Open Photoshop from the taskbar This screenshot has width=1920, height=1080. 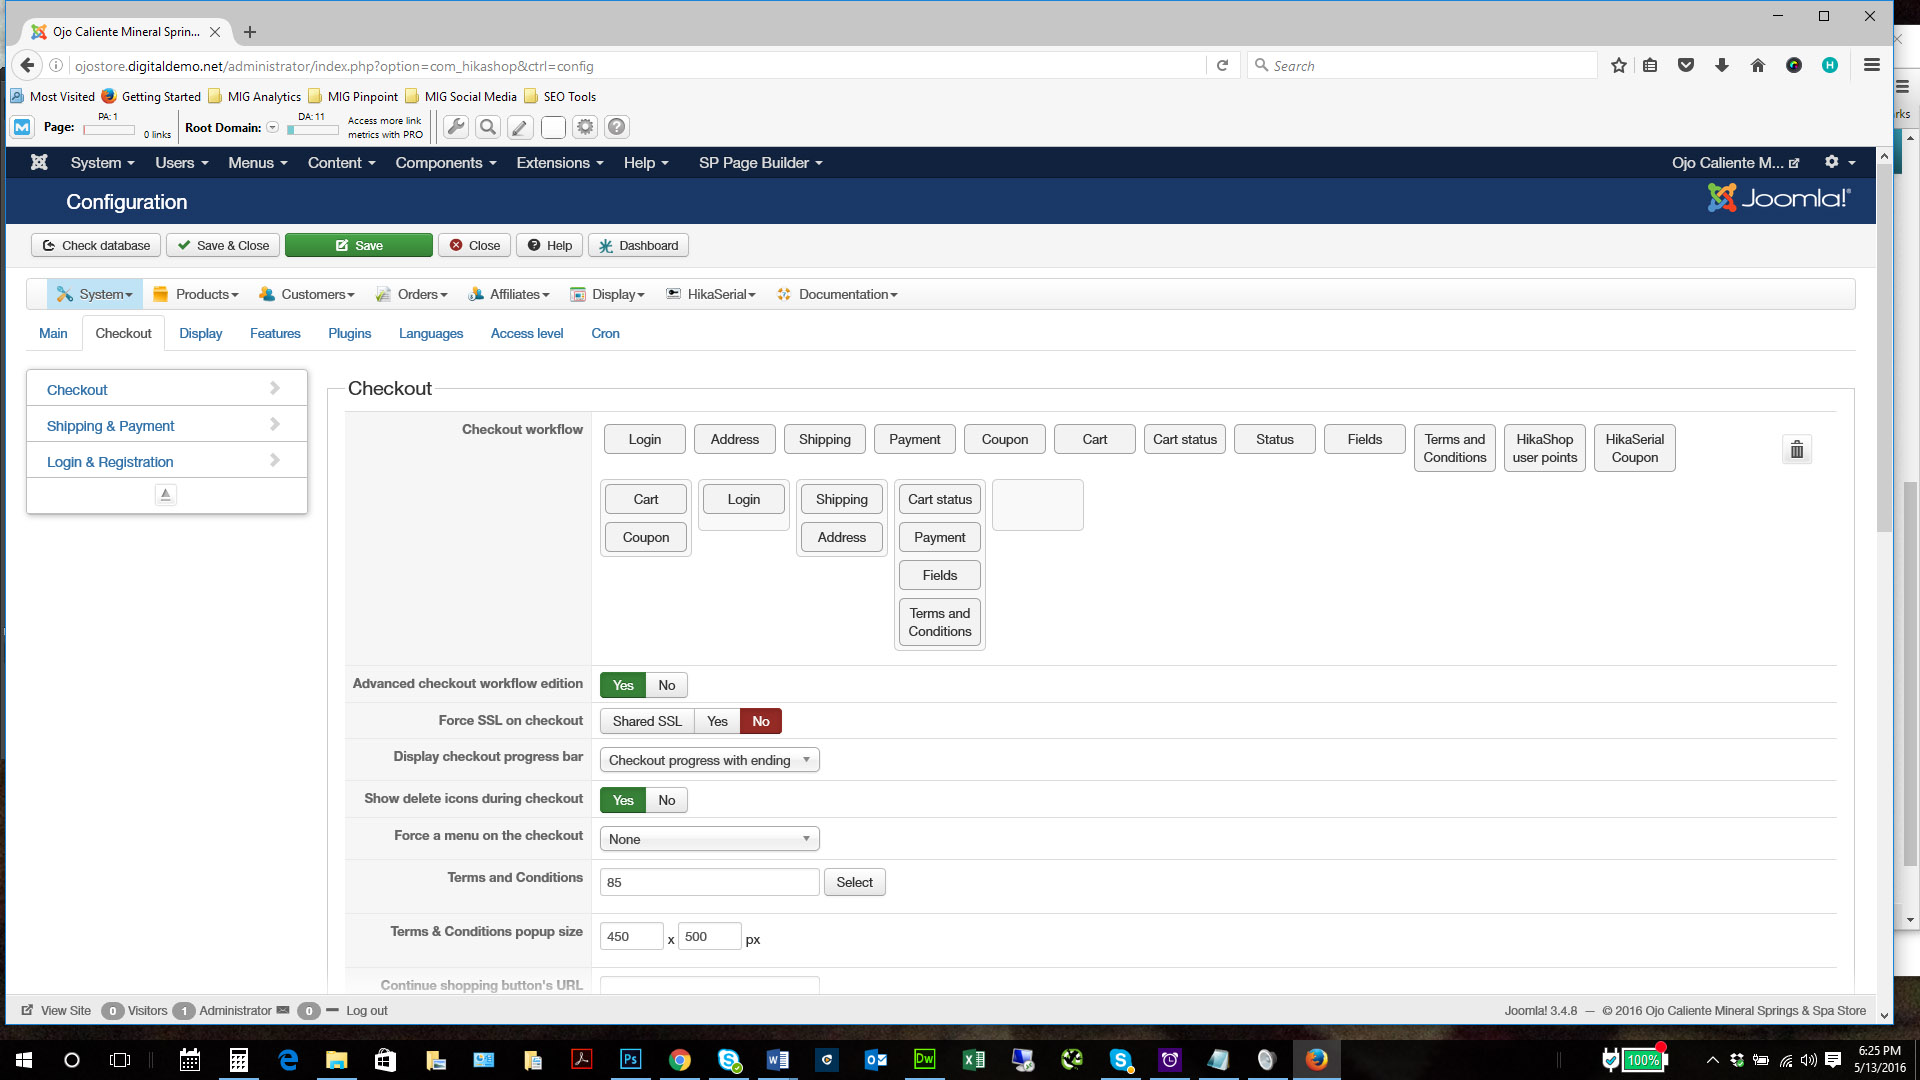click(630, 1059)
